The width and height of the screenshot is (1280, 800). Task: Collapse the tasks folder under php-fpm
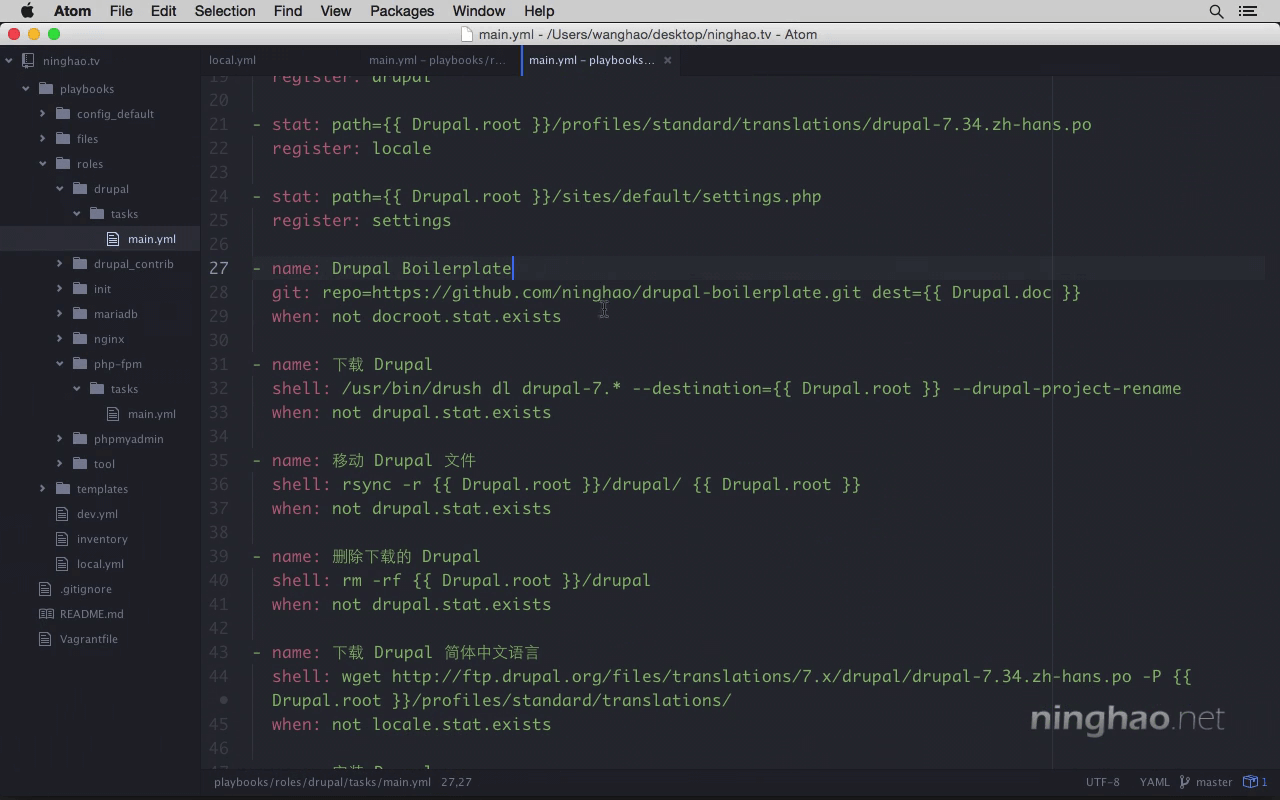click(77, 389)
